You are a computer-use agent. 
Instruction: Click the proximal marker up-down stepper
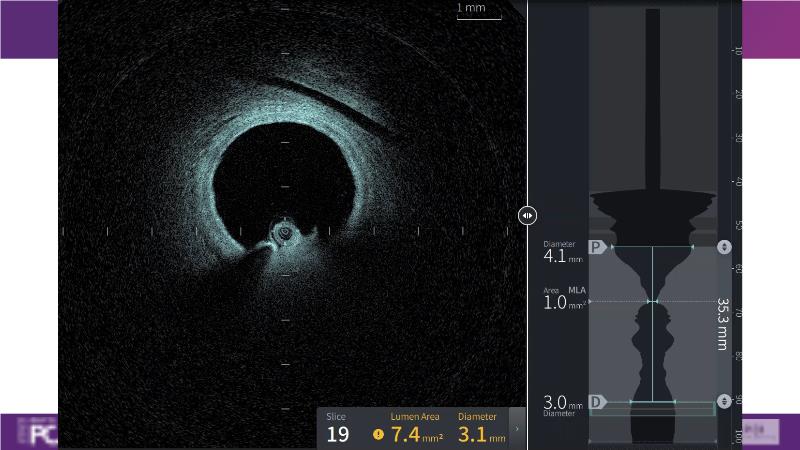click(724, 247)
